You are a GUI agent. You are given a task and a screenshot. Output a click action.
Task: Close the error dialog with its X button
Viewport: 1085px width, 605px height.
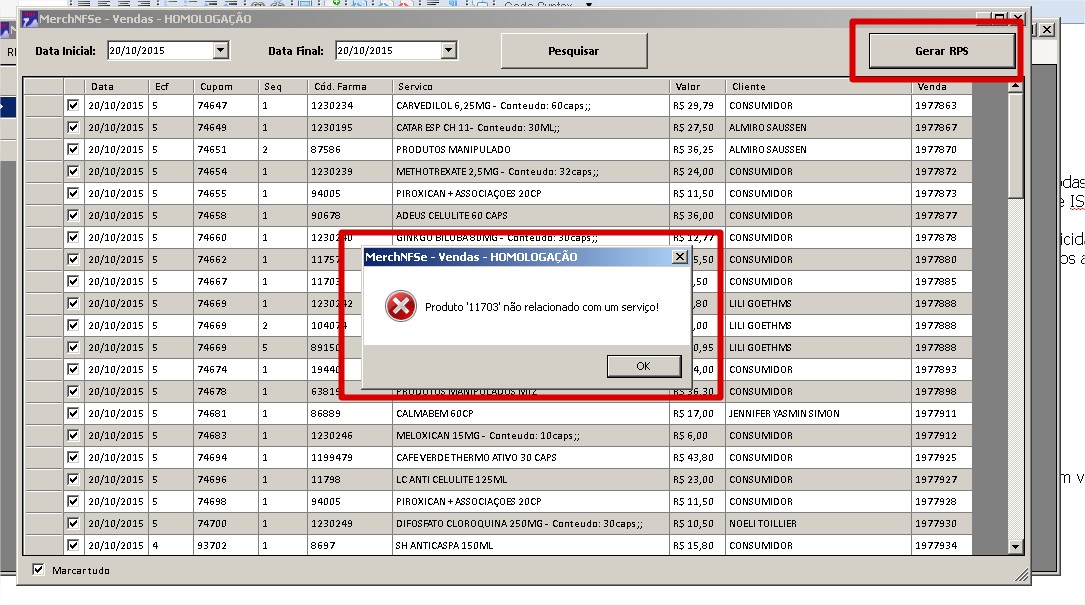(x=680, y=257)
